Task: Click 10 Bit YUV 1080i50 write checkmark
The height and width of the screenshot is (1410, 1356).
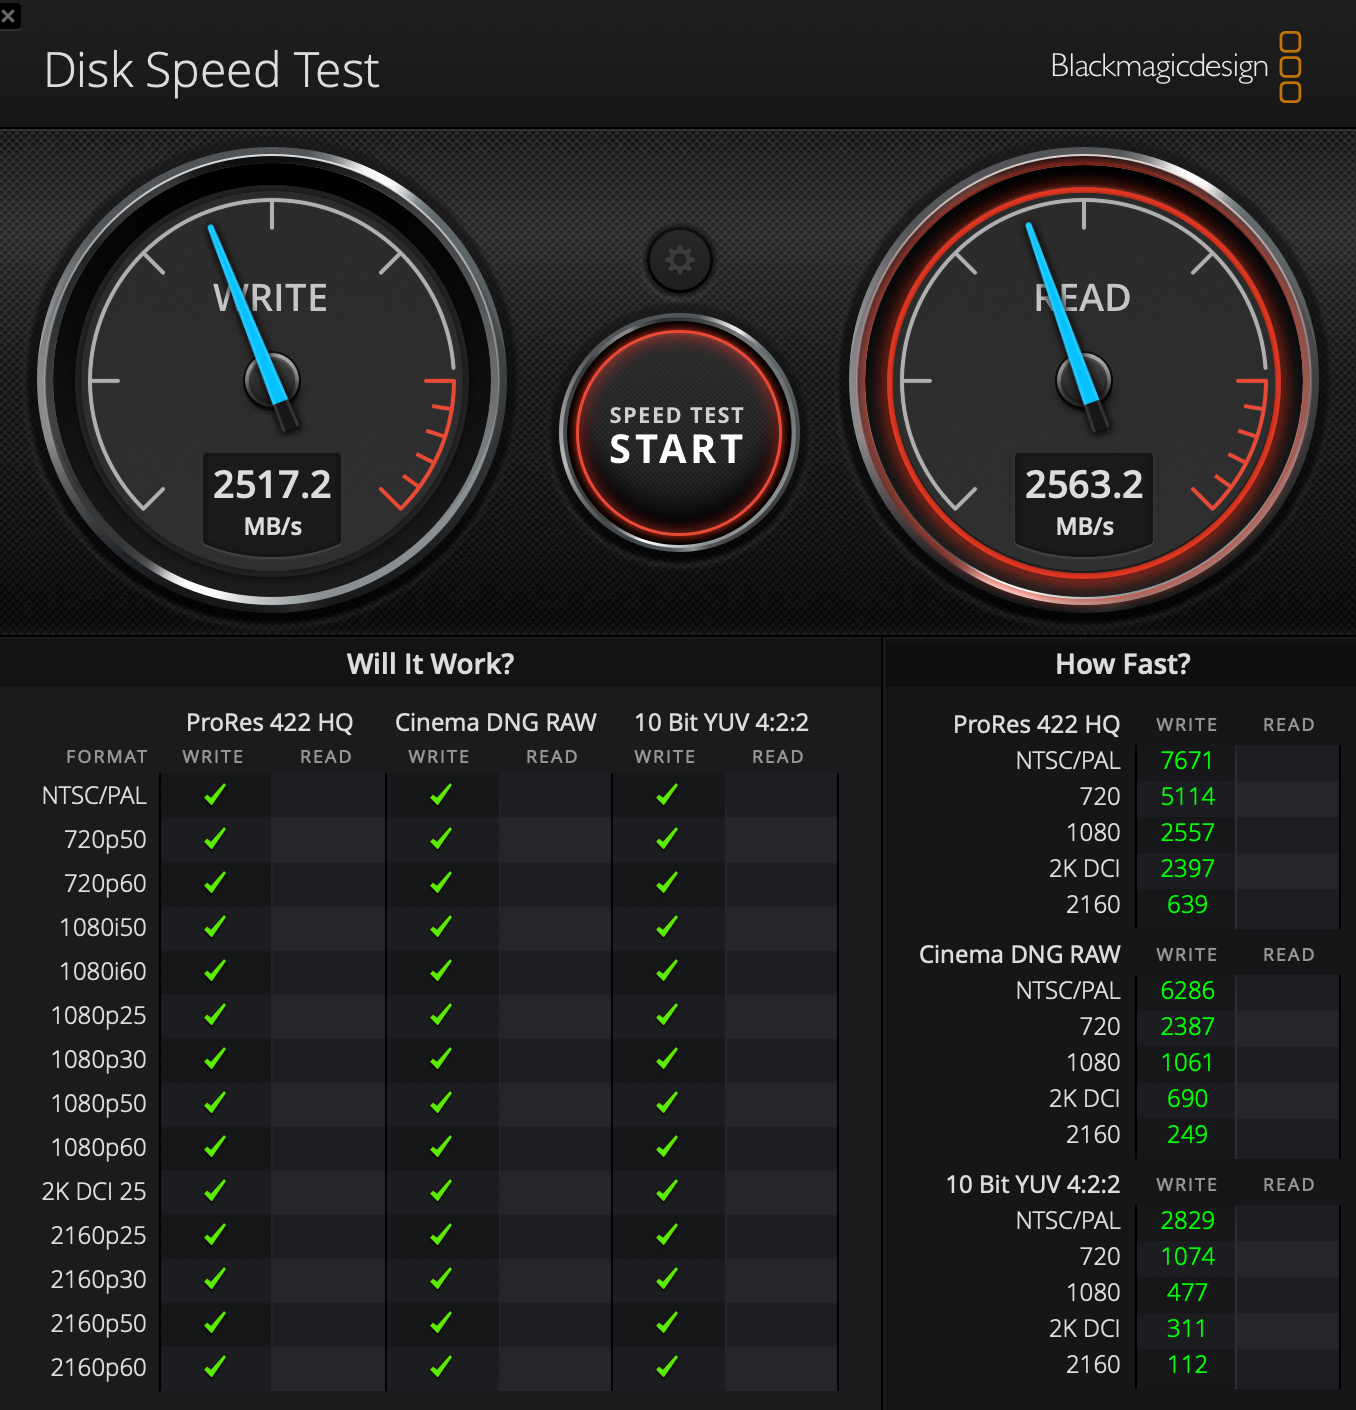Action: (x=667, y=927)
